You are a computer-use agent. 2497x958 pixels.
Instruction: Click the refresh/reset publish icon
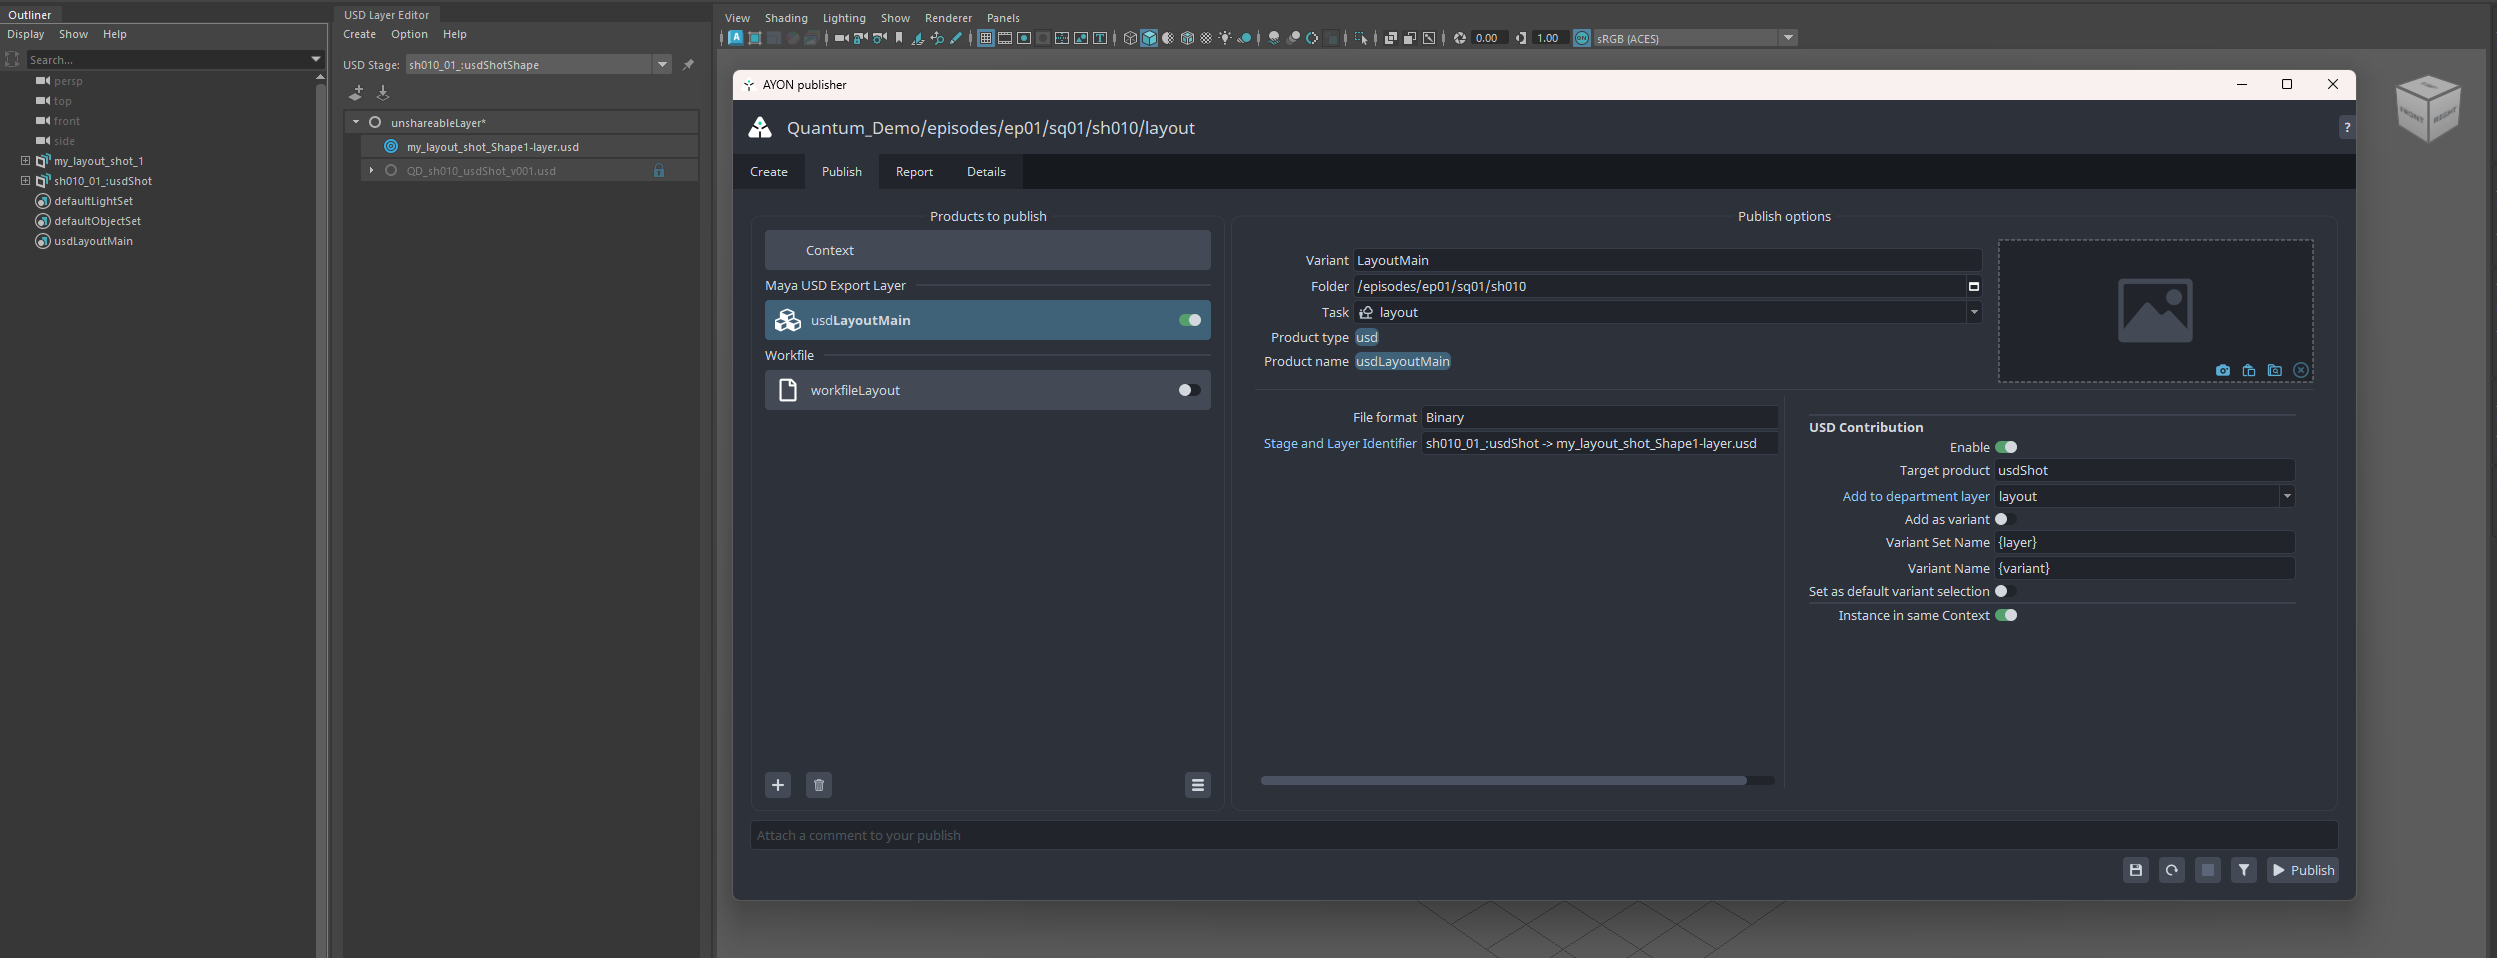coord(2171,870)
